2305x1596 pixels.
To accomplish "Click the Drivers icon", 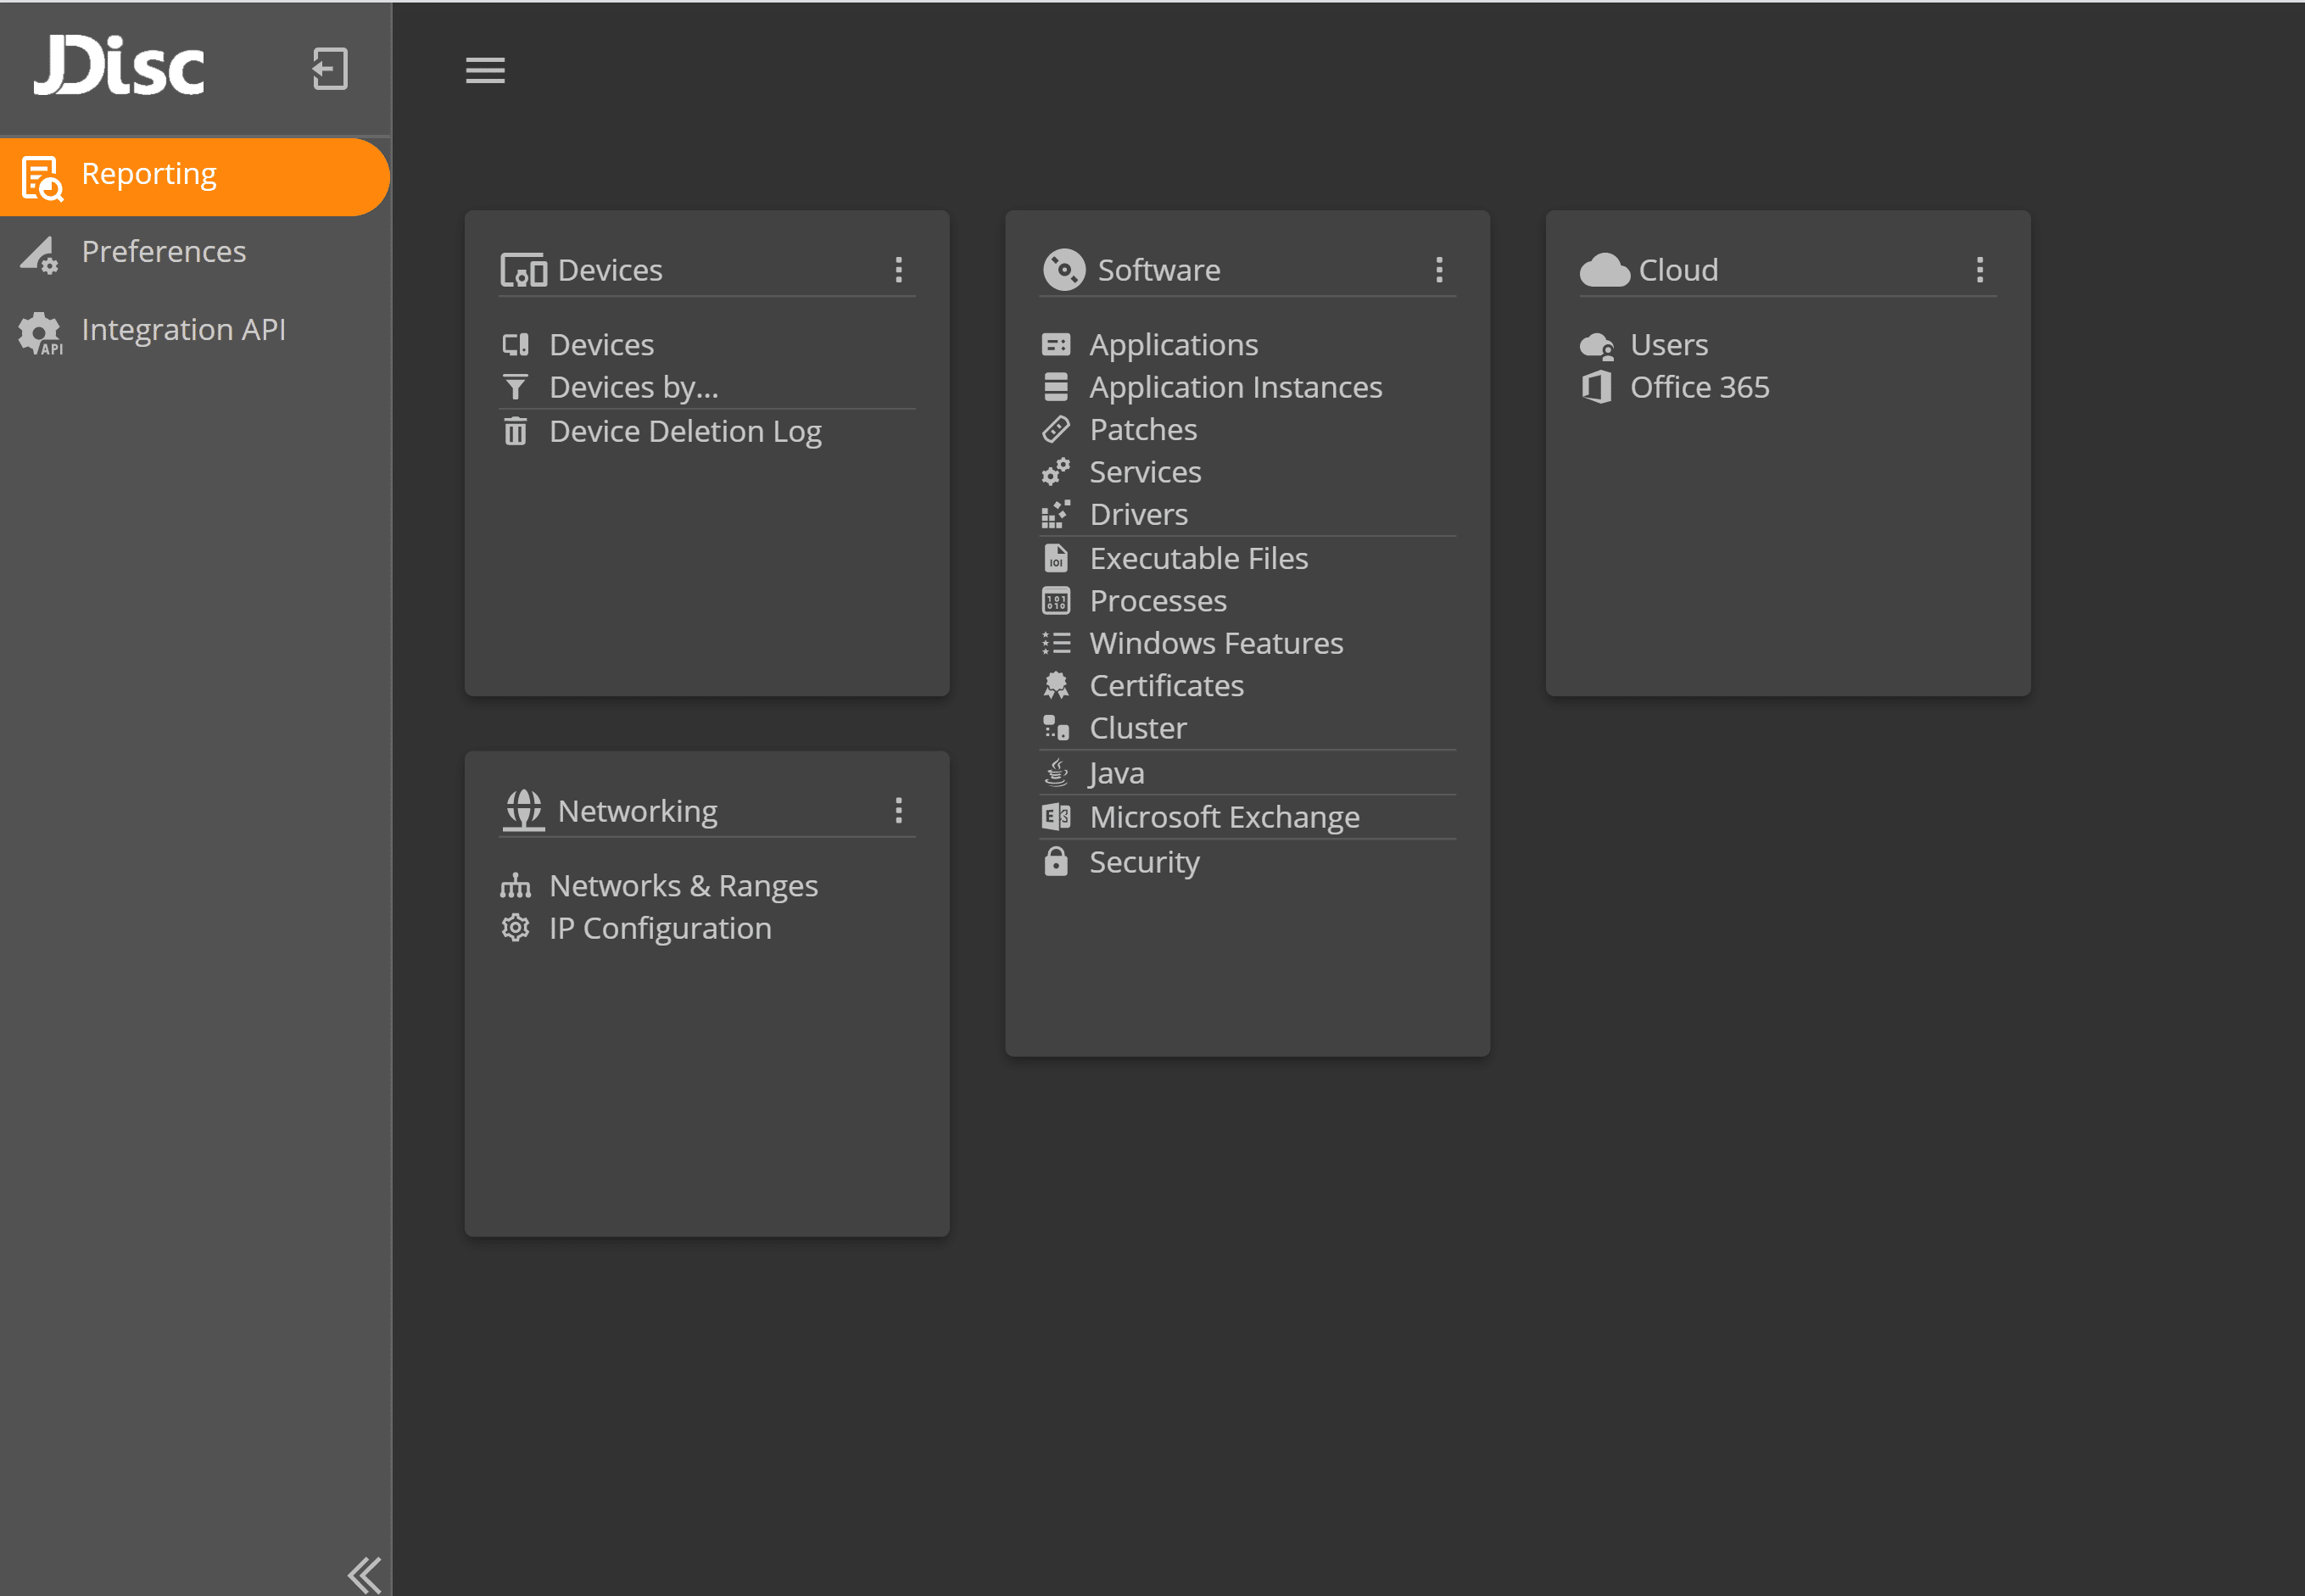I will coord(1056,514).
